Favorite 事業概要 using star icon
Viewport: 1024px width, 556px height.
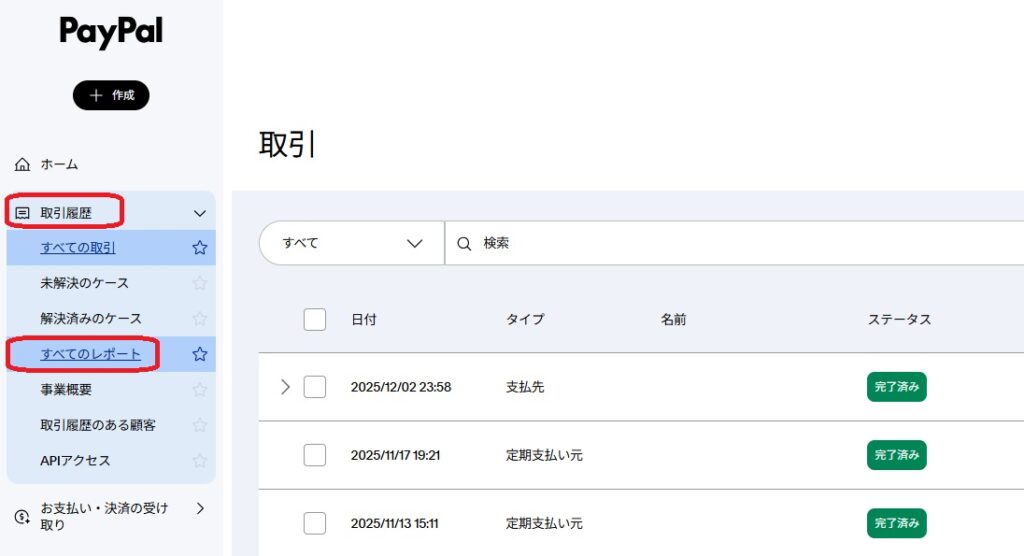point(199,390)
